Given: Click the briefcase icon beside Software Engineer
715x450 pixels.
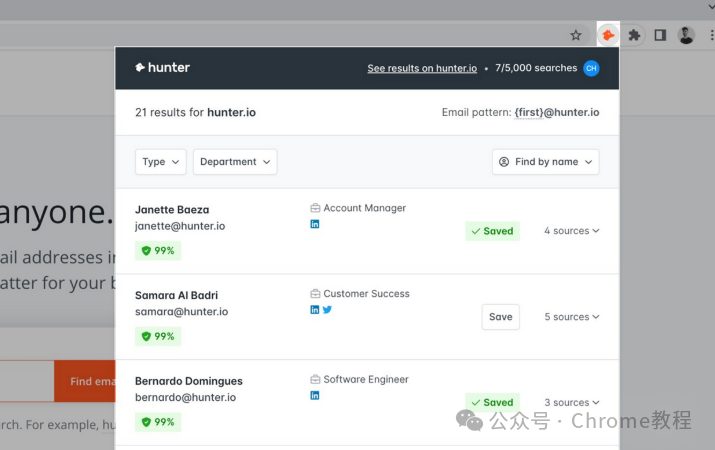Looking at the screenshot, I should (315, 379).
